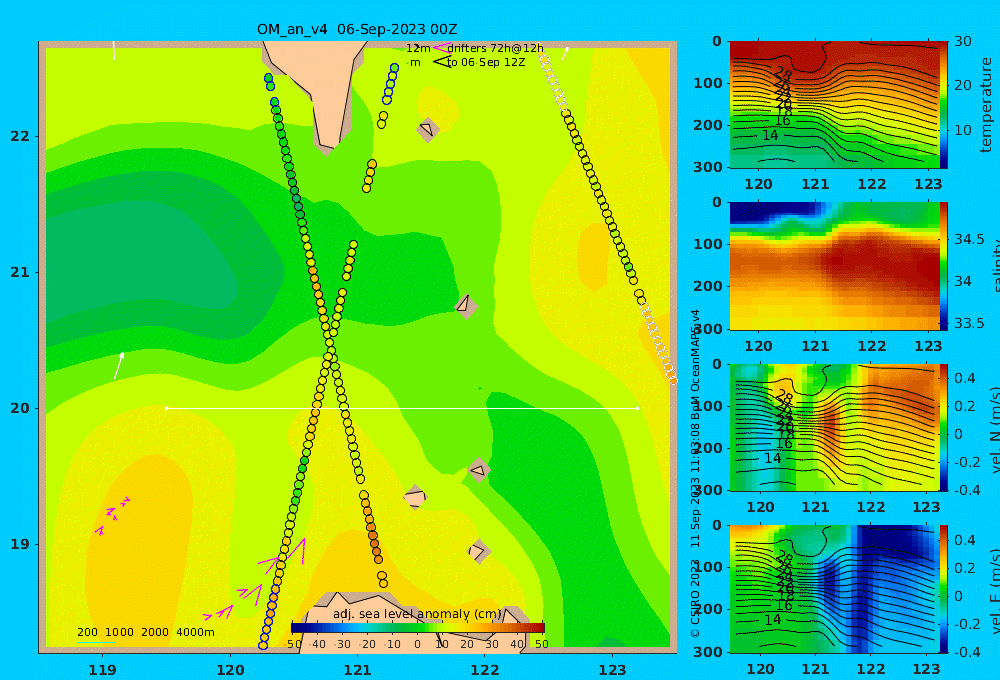Screen dimensions: 1000x680
Task: Open the salinity section plot
Action: pos(834,266)
